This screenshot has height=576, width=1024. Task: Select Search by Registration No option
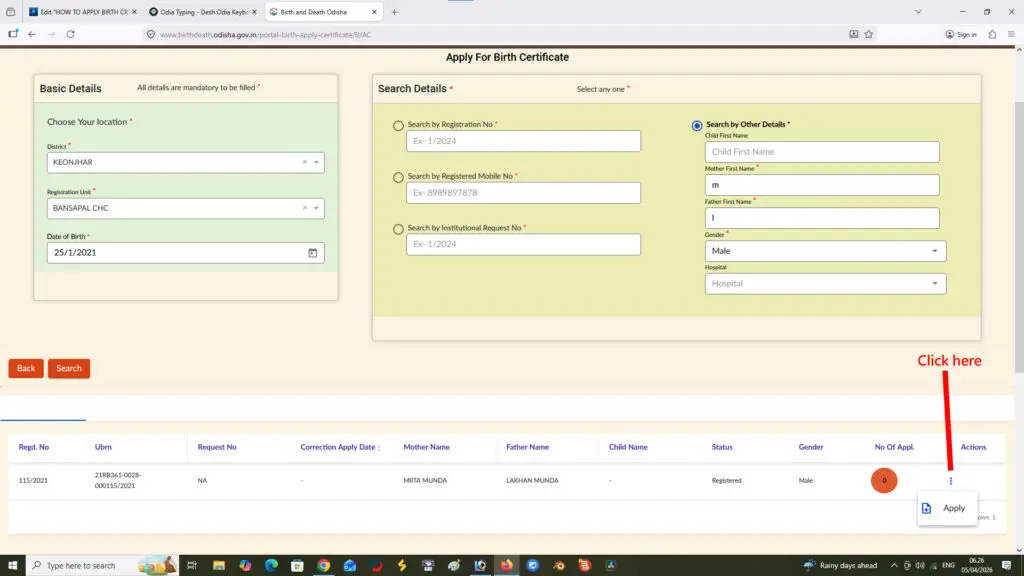pyautogui.click(x=399, y=126)
